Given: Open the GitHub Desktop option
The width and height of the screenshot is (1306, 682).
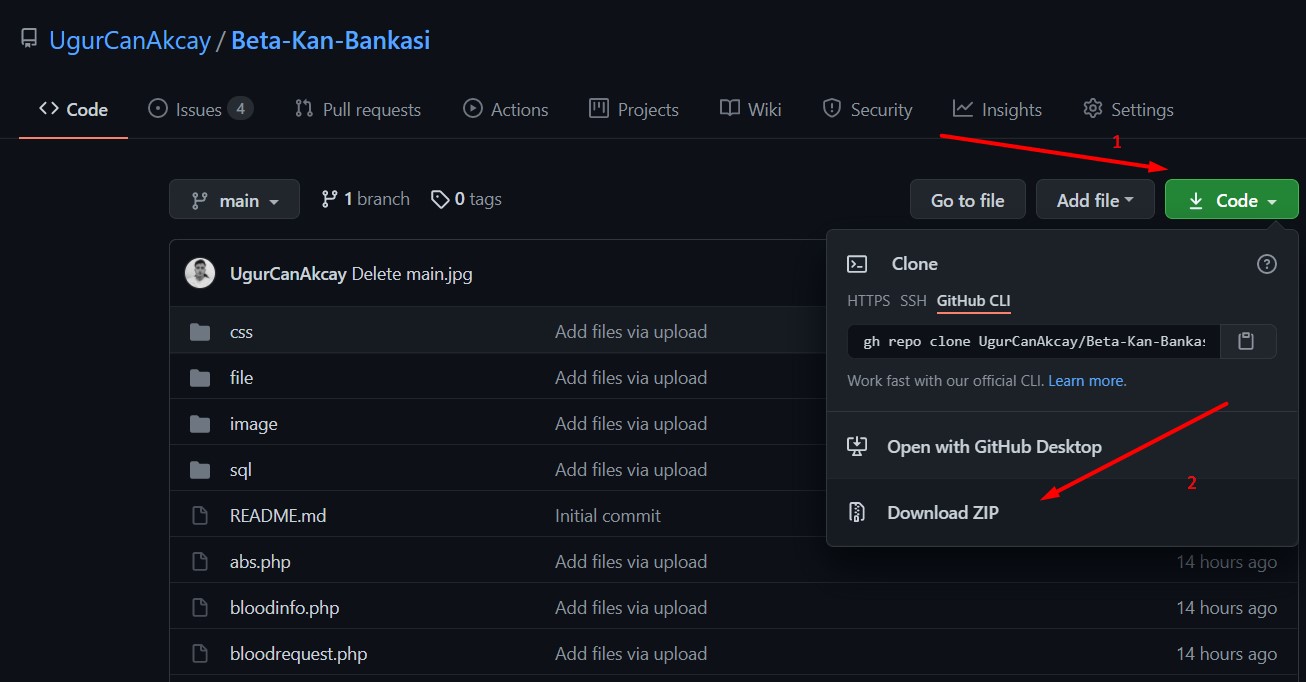Looking at the screenshot, I should coord(994,446).
